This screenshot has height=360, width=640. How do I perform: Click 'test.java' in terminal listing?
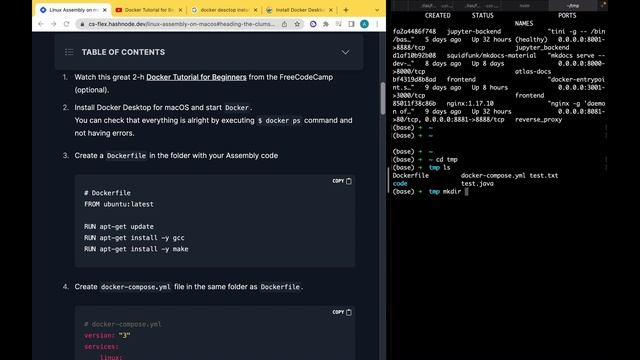coord(477,184)
